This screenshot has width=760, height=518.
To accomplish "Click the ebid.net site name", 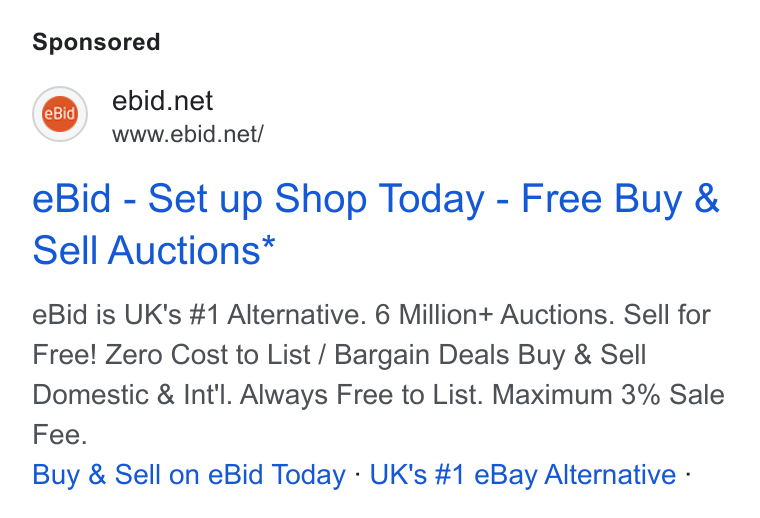I will pos(162,101).
